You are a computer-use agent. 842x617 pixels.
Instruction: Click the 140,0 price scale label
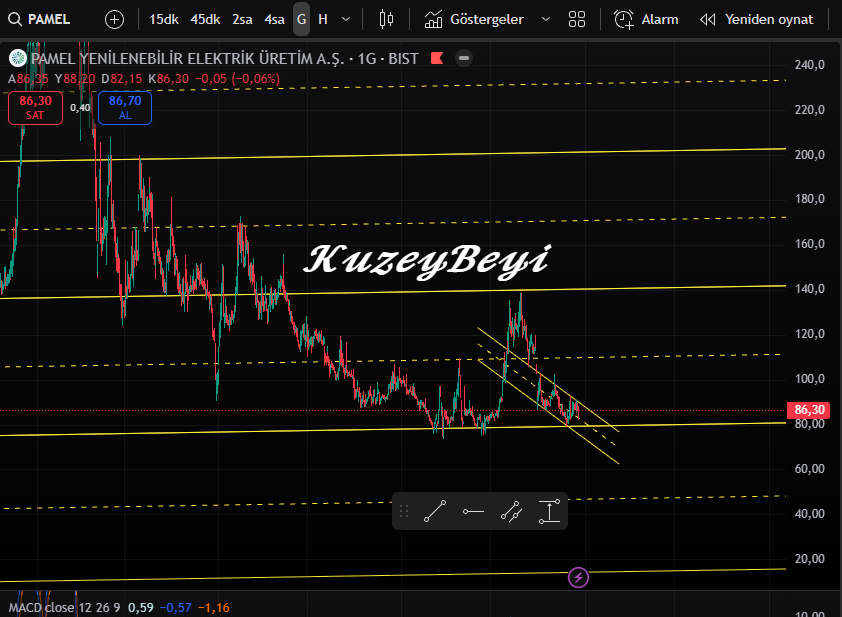point(809,289)
